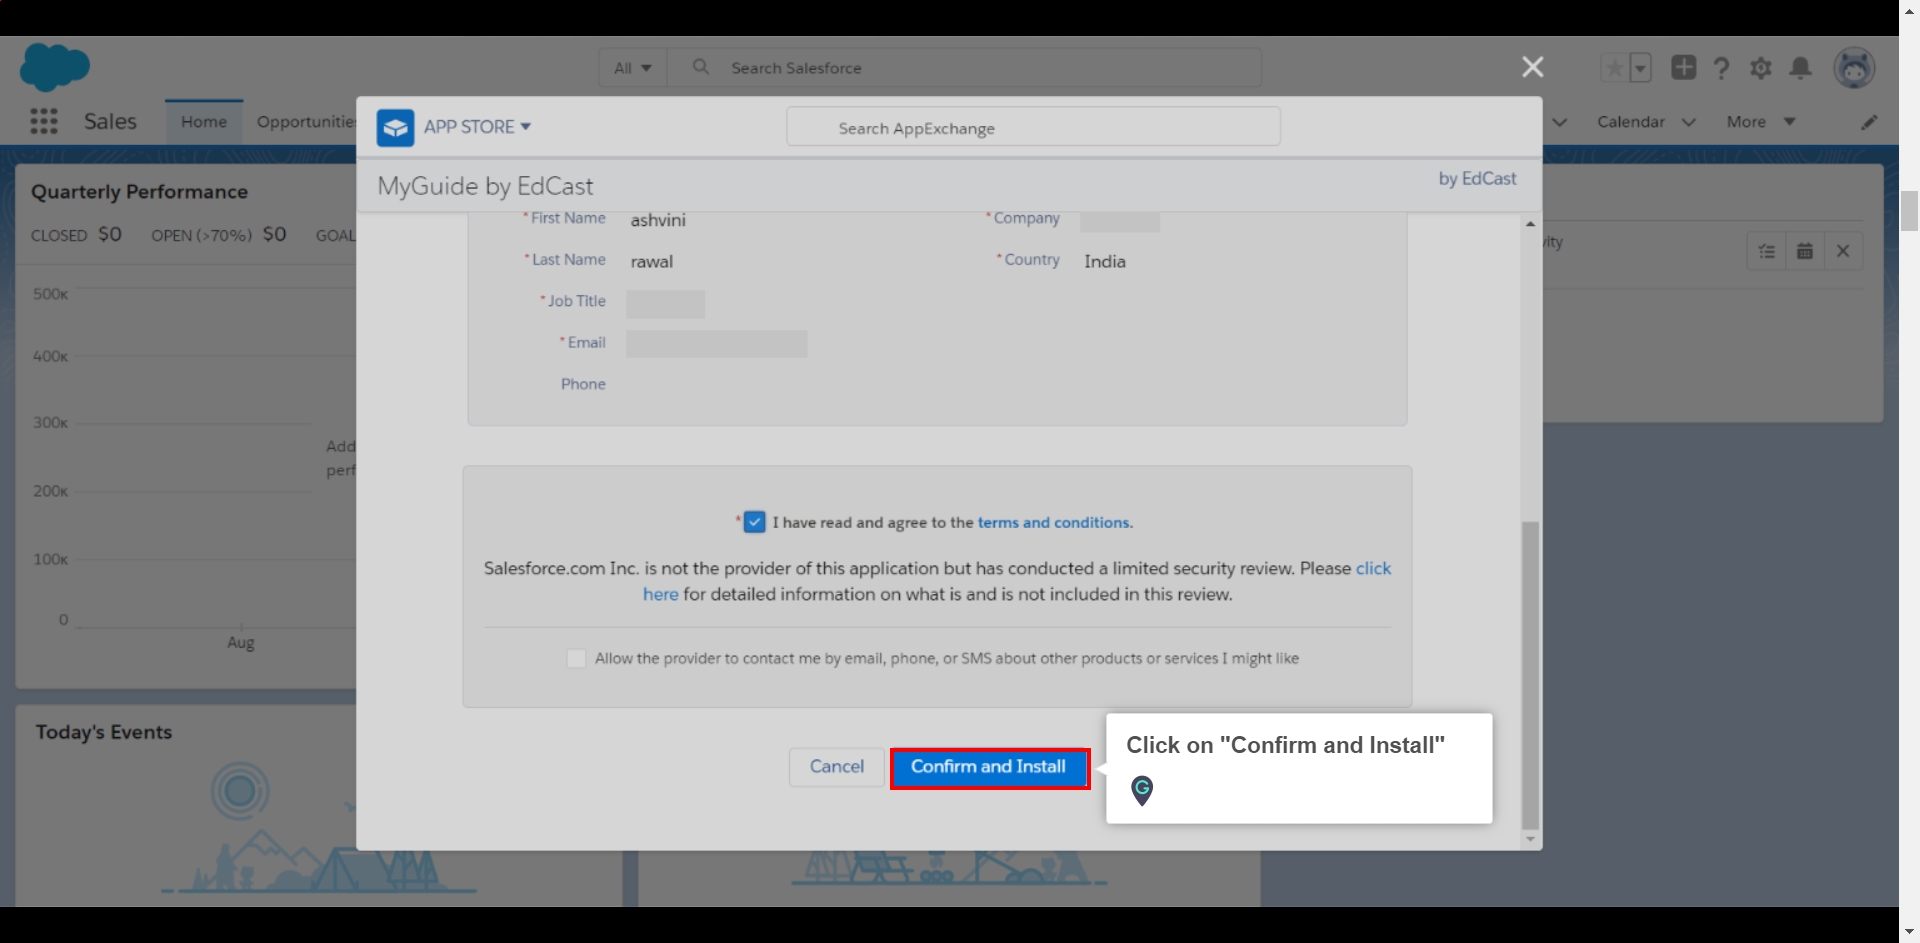
Task: Click the Salesforce cloud logo
Action: coord(55,67)
